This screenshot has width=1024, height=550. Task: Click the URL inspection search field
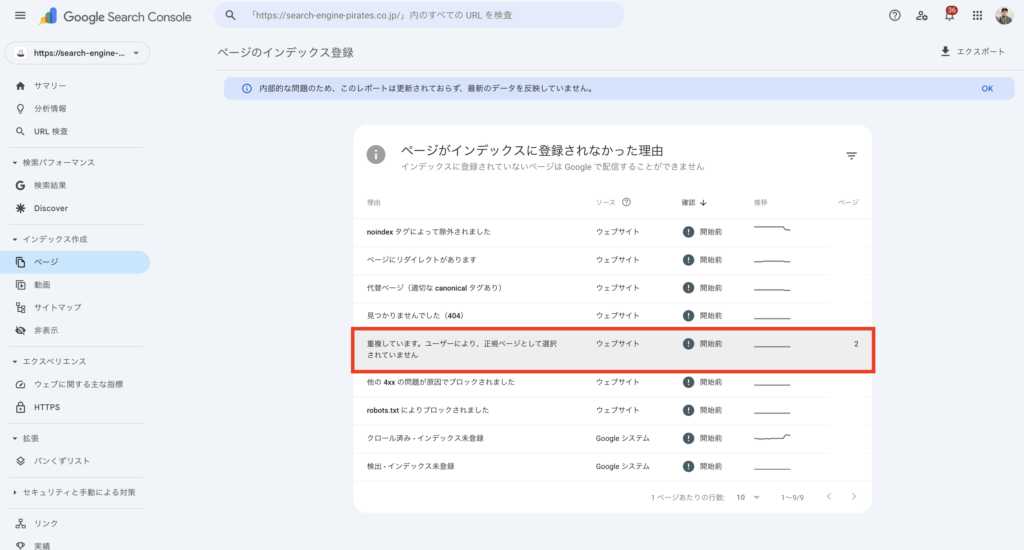(x=420, y=16)
